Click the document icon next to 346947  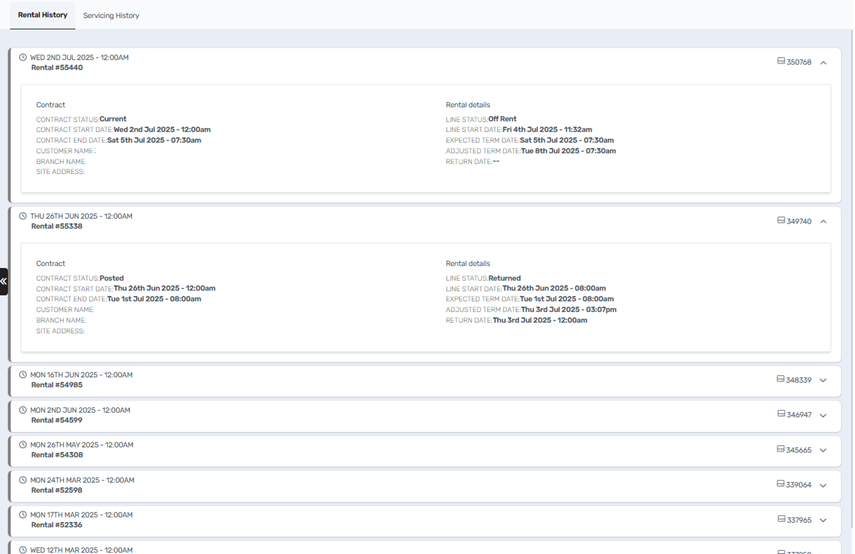781,414
